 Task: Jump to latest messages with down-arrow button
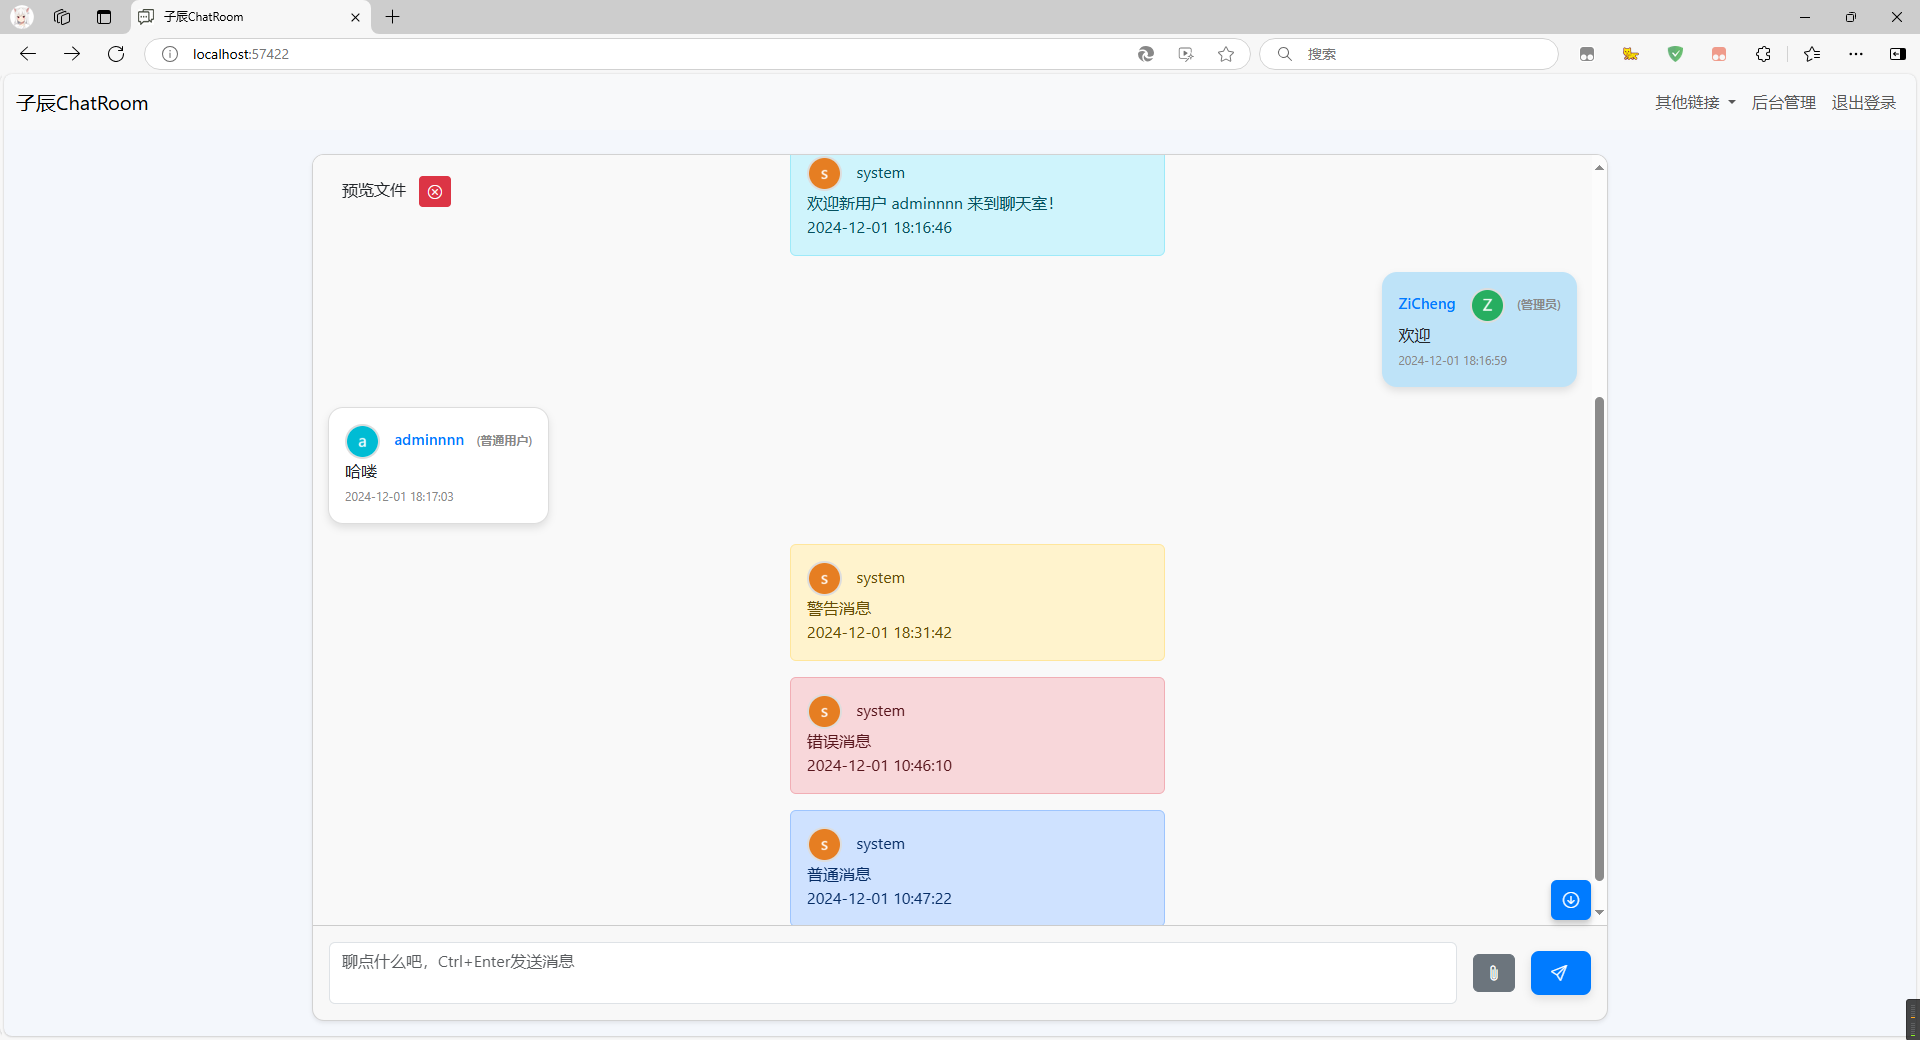pos(1571,900)
